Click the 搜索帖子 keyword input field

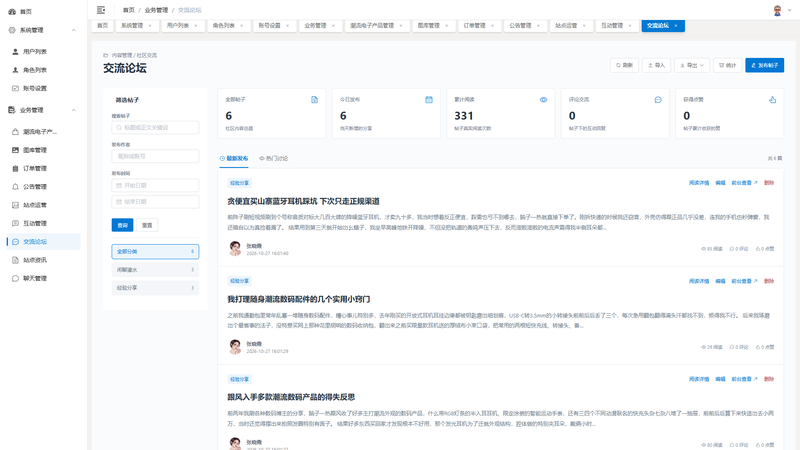[155, 128]
